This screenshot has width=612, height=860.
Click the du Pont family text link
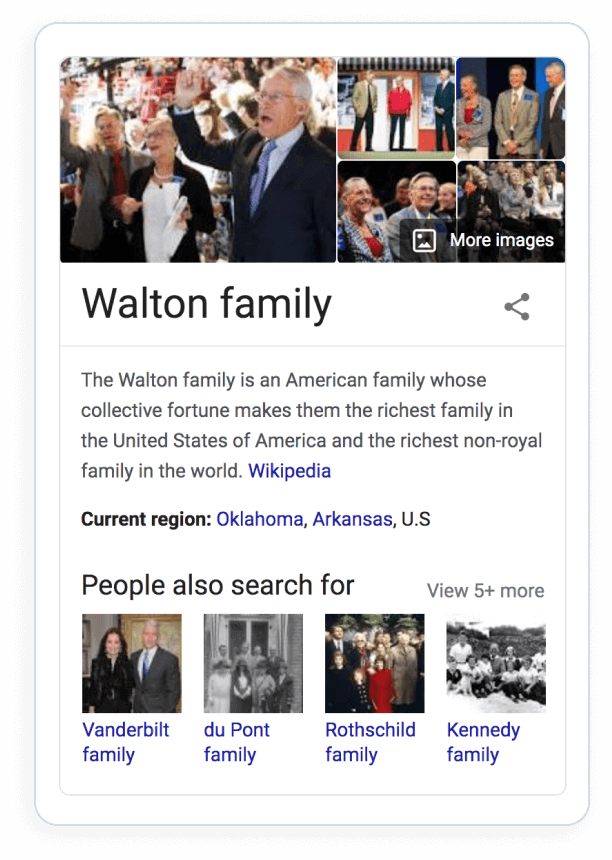click(236, 742)
